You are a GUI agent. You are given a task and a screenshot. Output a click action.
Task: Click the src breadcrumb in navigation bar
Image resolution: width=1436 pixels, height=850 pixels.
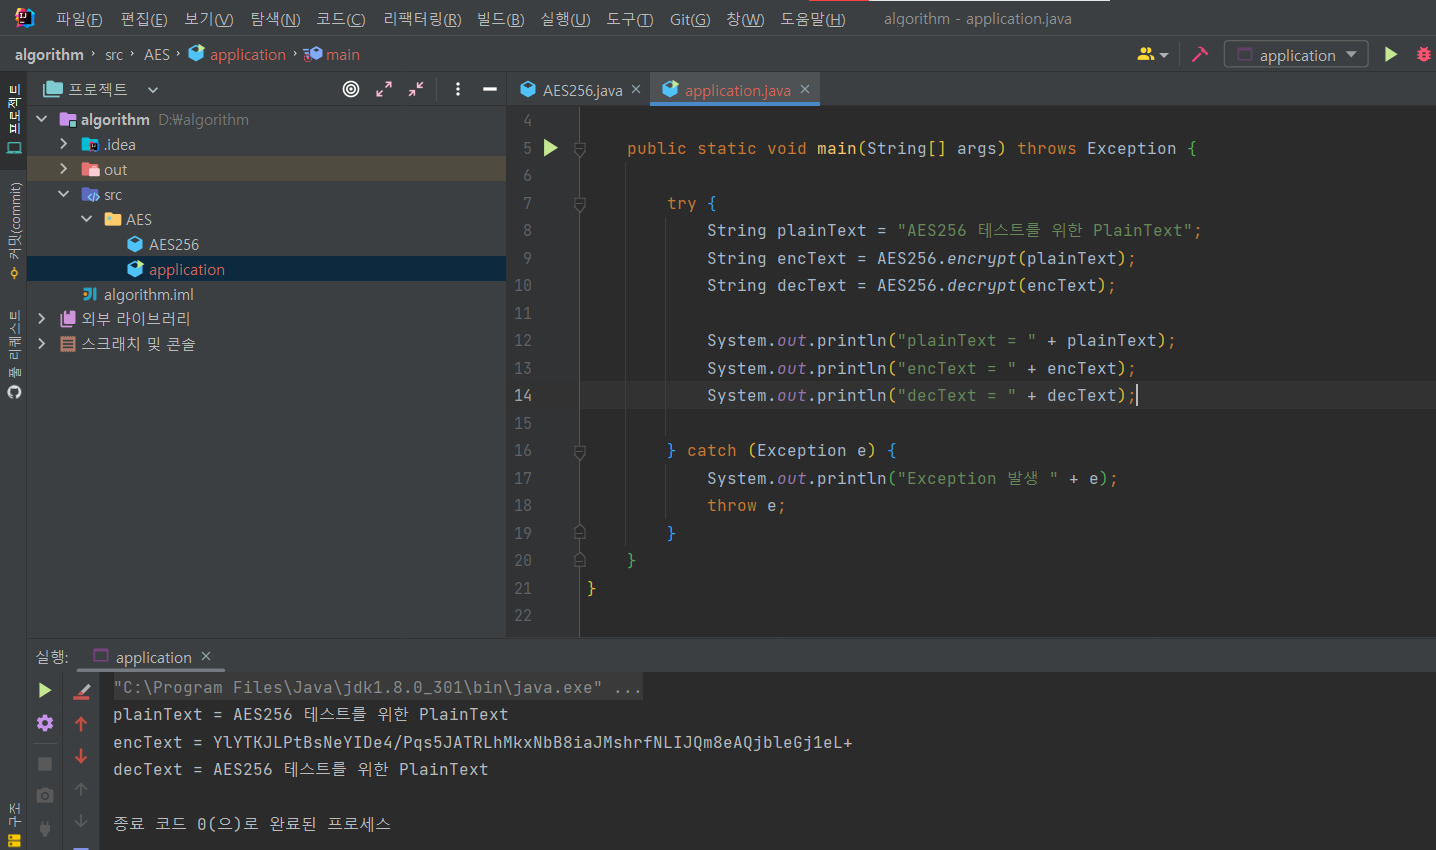(114, 54)
